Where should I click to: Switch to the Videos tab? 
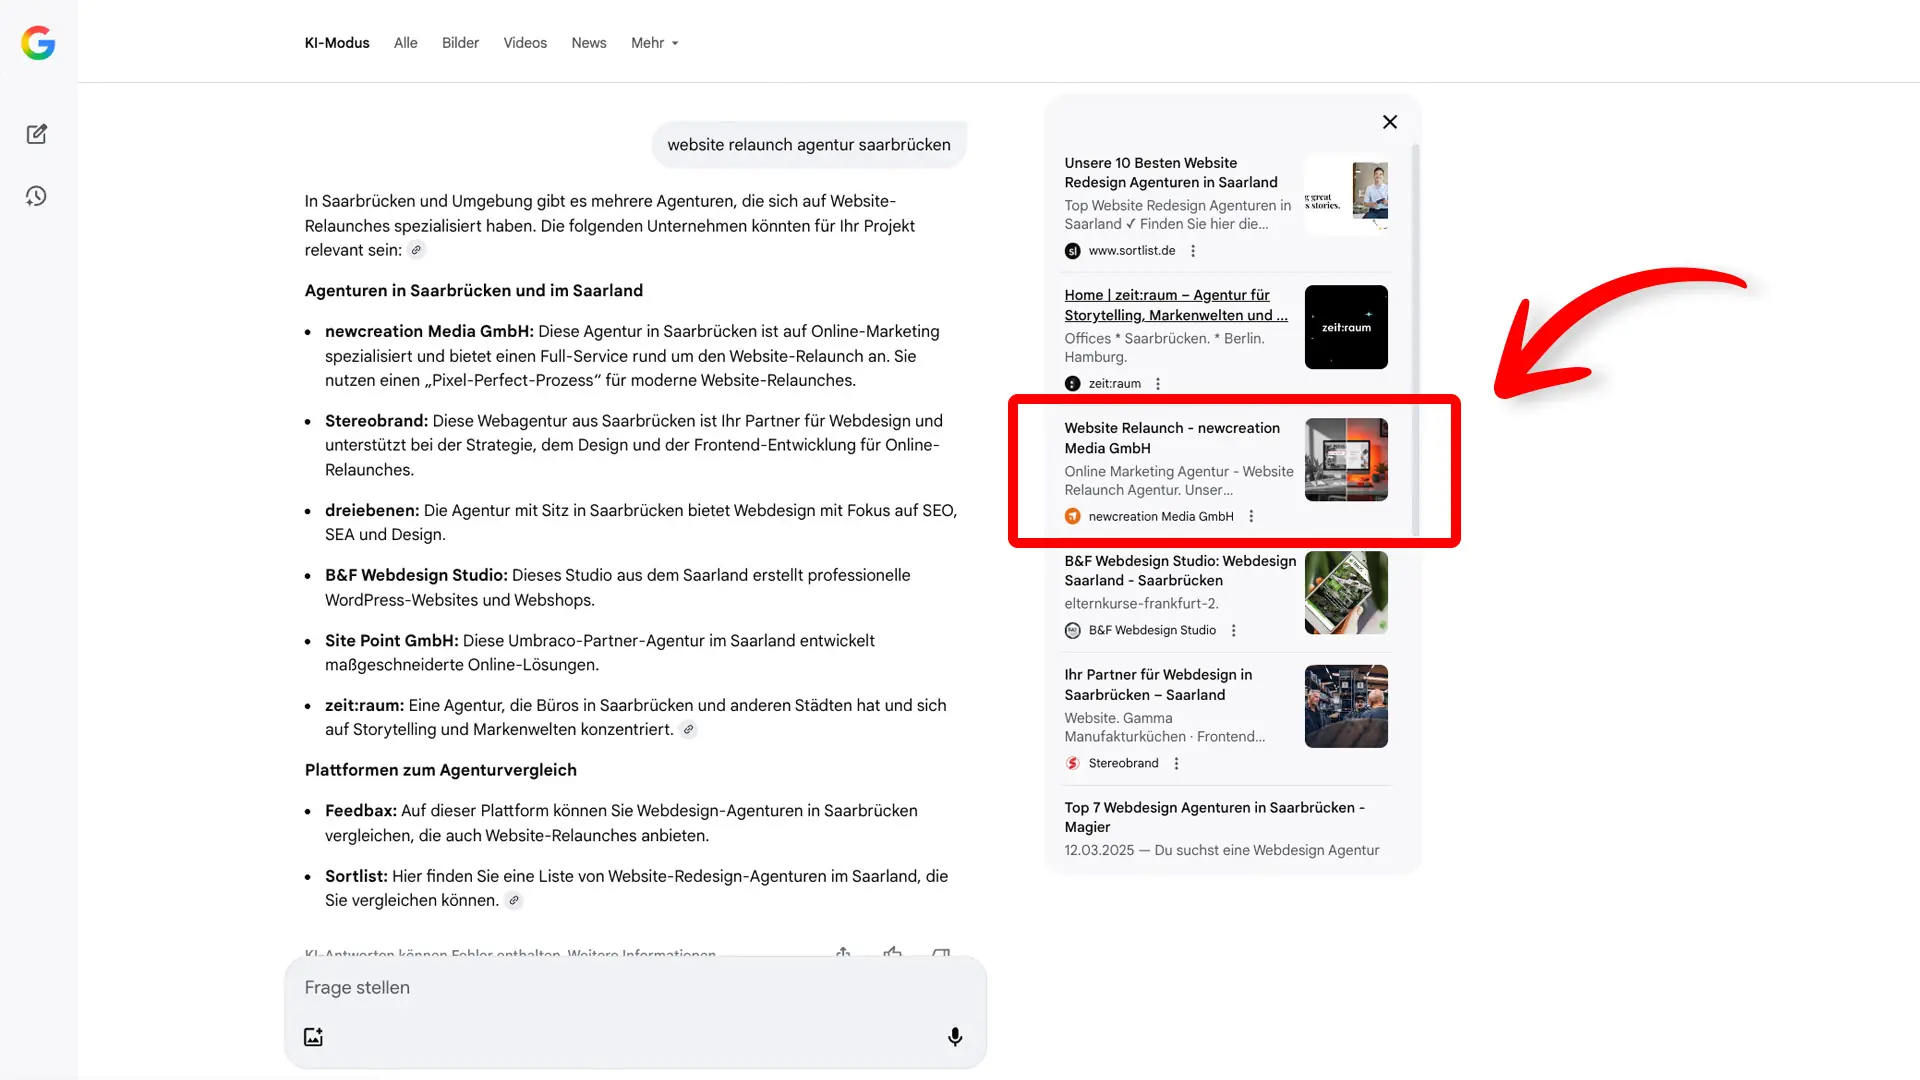tap(524, 43)
